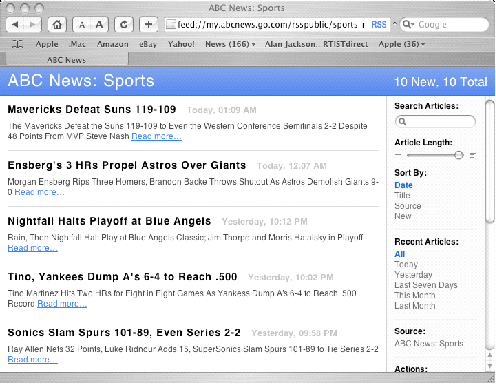Sort articles by Date
Viewport: 496px width, 384px height.
pyautogui.click(x=403, y=185)
